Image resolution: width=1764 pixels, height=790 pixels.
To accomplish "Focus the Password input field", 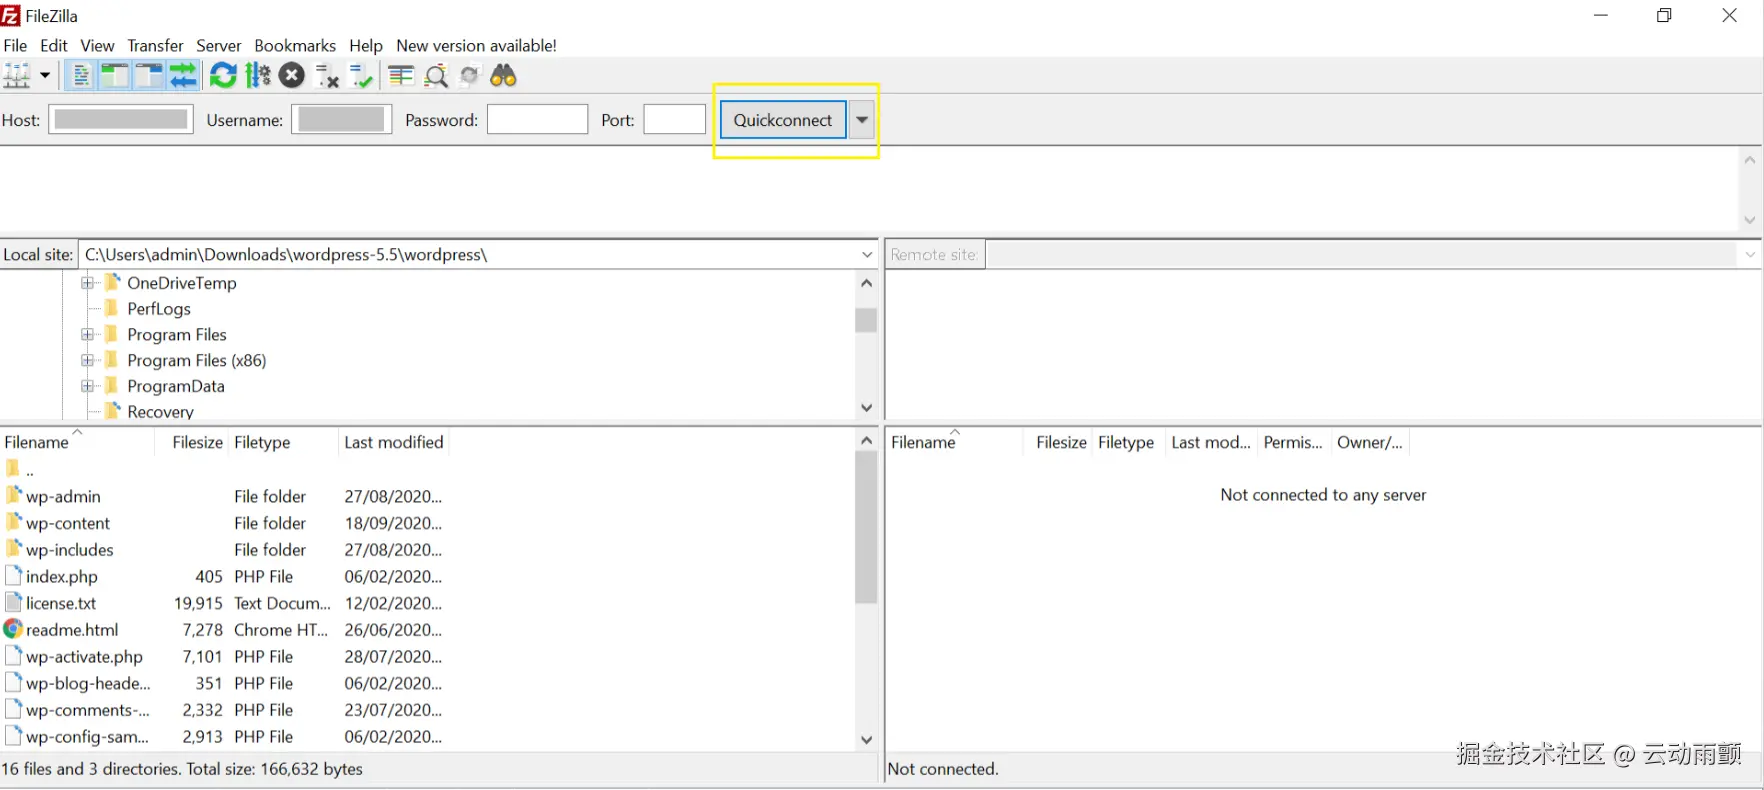I will (537, 120).
